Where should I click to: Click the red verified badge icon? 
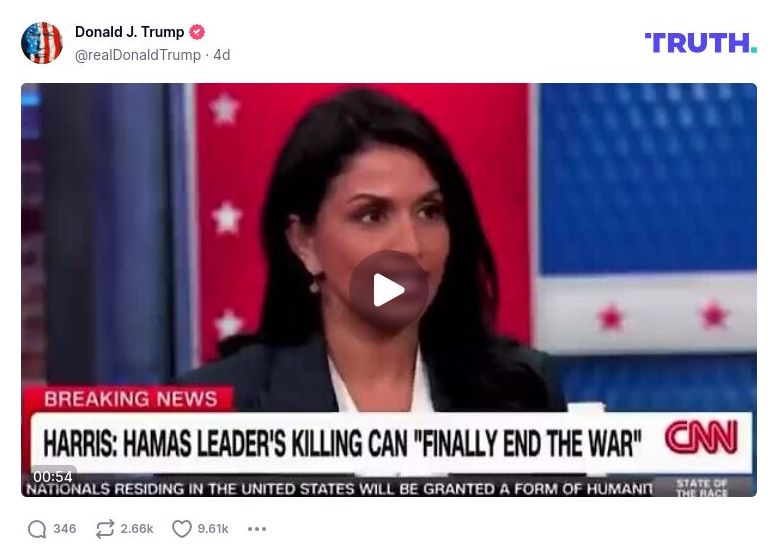coord(197,32)
